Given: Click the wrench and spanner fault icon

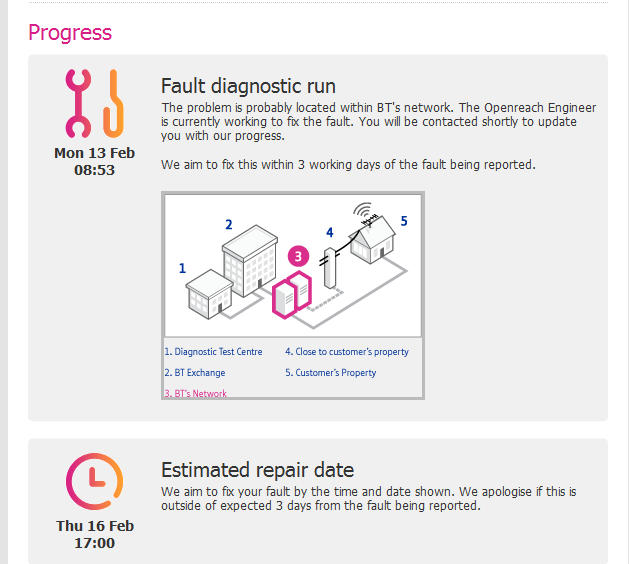Looking at the screenshot, I should tap(93, 104).
